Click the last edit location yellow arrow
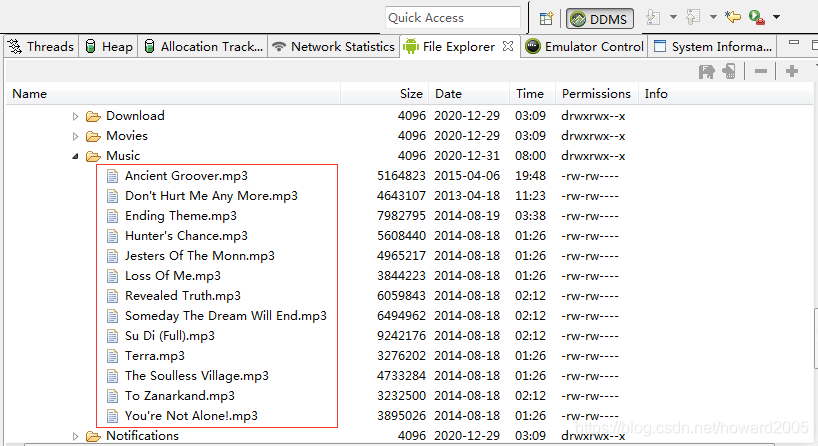Screen dimensions: 818x446 [x=733, y=17]
